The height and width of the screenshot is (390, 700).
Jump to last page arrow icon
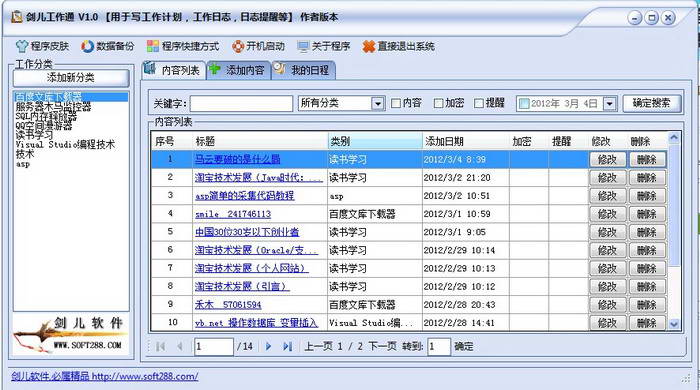coord(288,346)
